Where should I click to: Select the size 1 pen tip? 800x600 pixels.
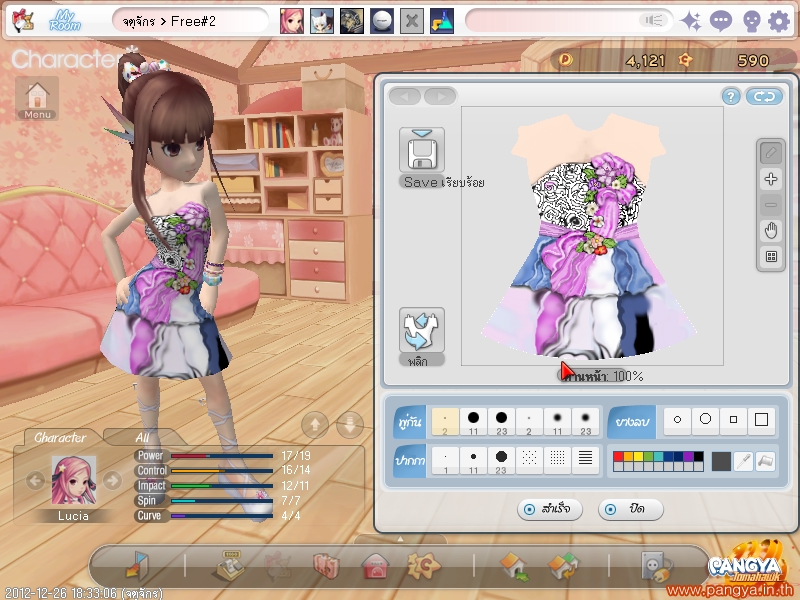(445, 460)
